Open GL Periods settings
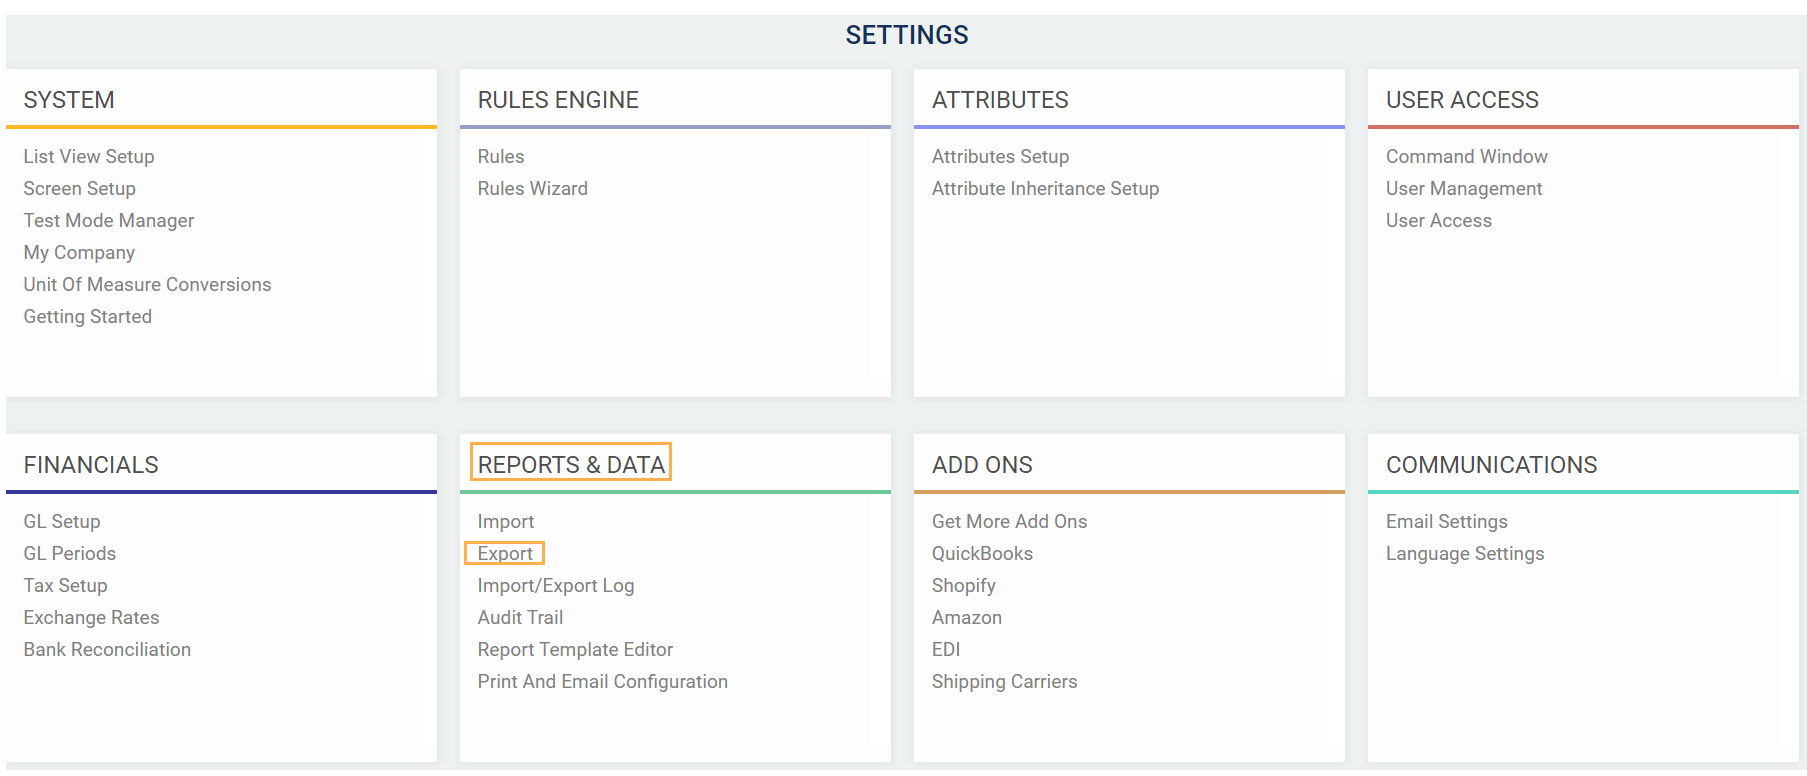This screenshot has width=1807, height=776. click(70, 554)
